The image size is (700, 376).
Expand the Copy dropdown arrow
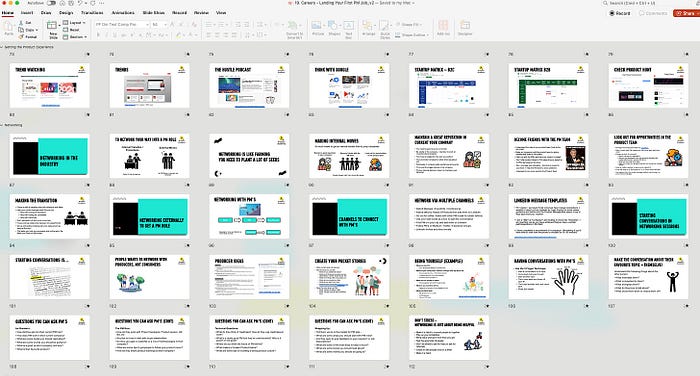36,30
